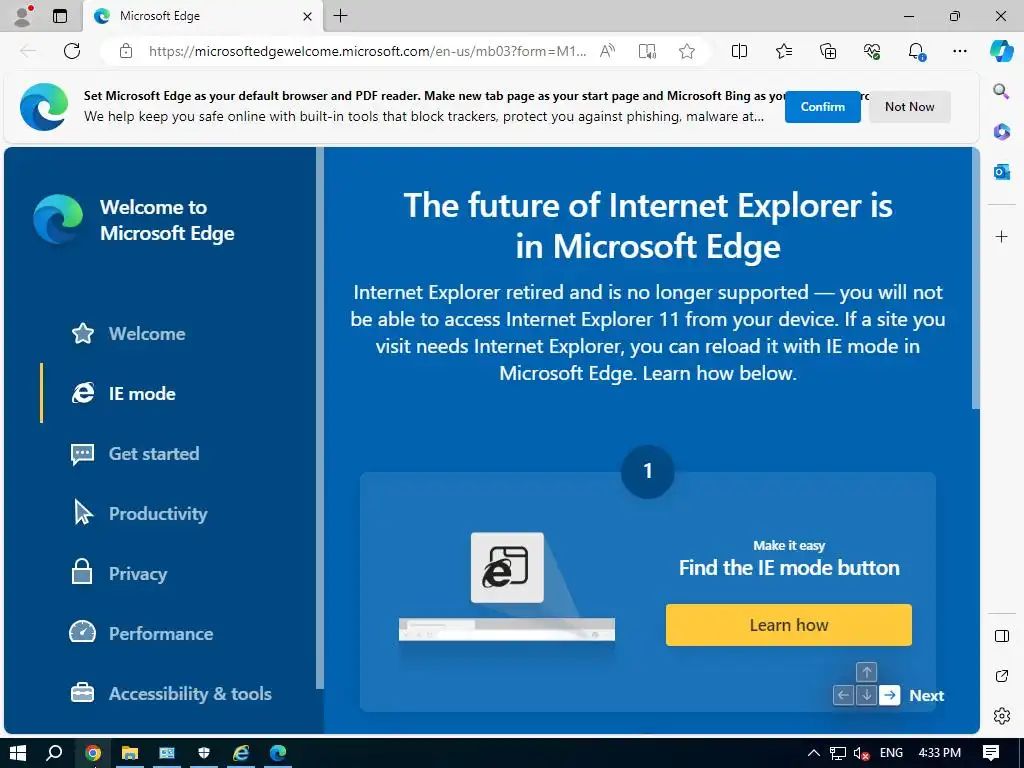Toggle split screen view

coord(739,51)
